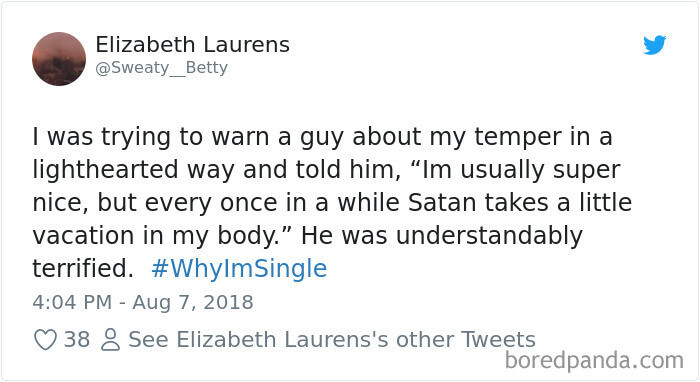Click the 4:04 PM time in the timestamp
700x382 pixels.
pos(72,302)
